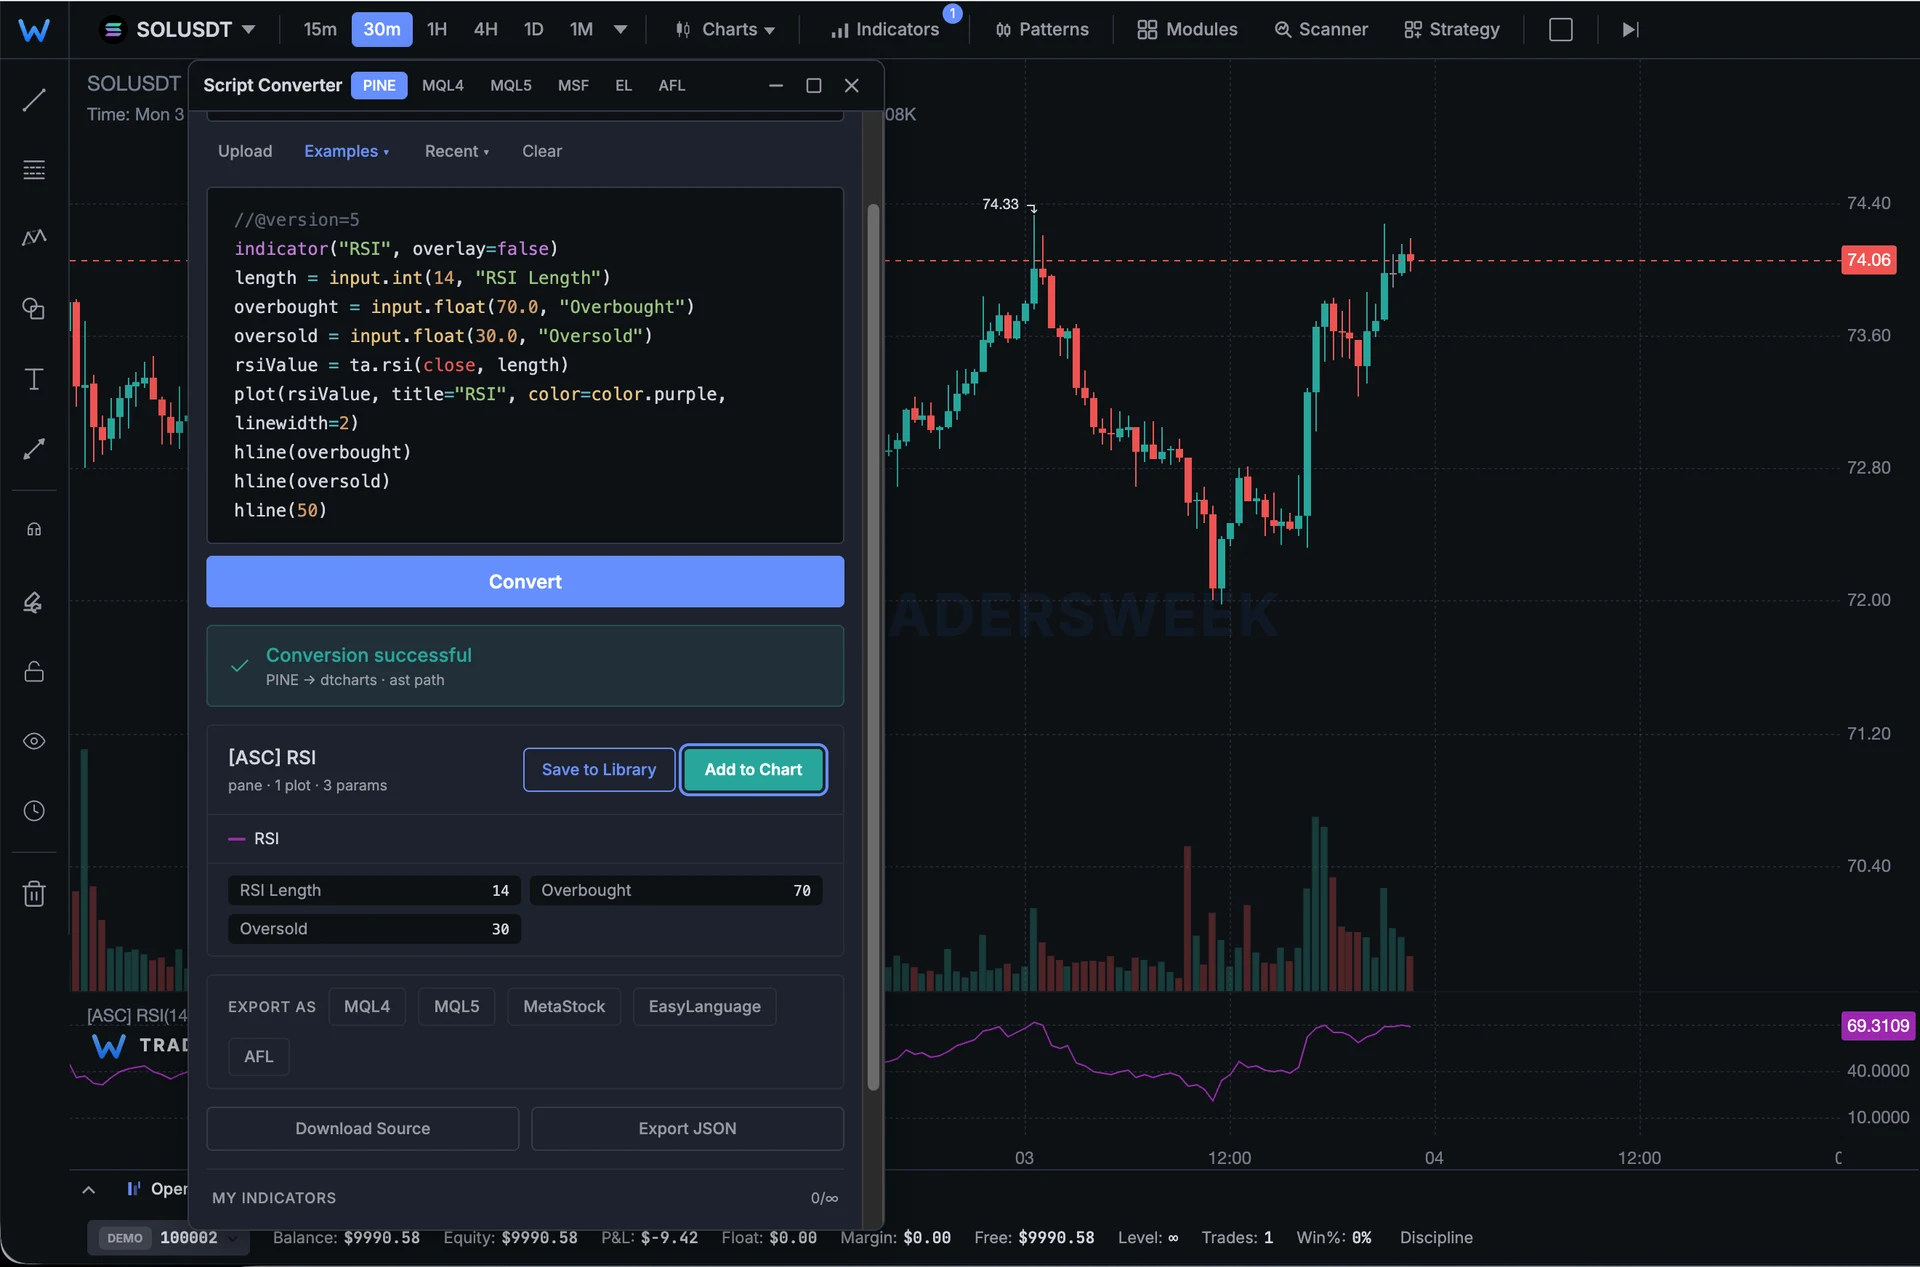Image resolution: width=1920 pixels, height=1267 pixels.
Task: Export as EasyLanguage
Action: [x=705, y=1007]
